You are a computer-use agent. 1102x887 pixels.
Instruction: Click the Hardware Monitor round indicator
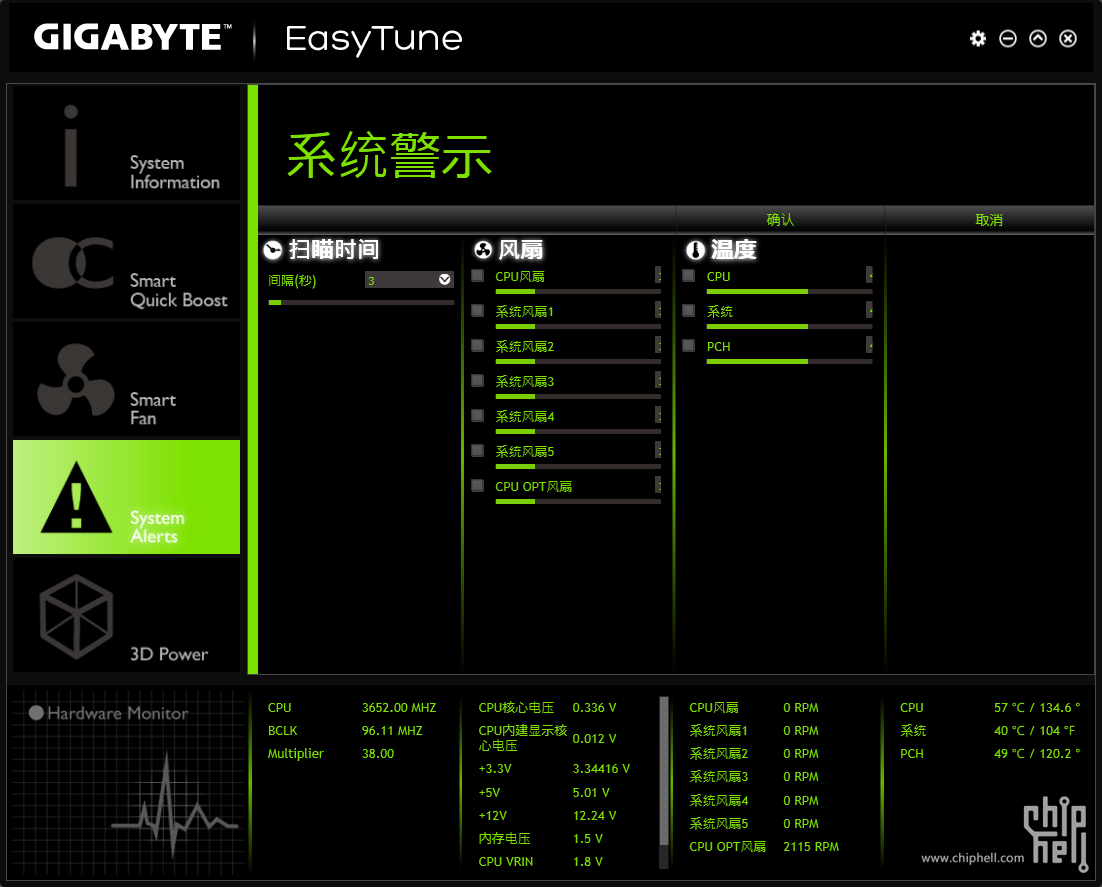[36, 713]
